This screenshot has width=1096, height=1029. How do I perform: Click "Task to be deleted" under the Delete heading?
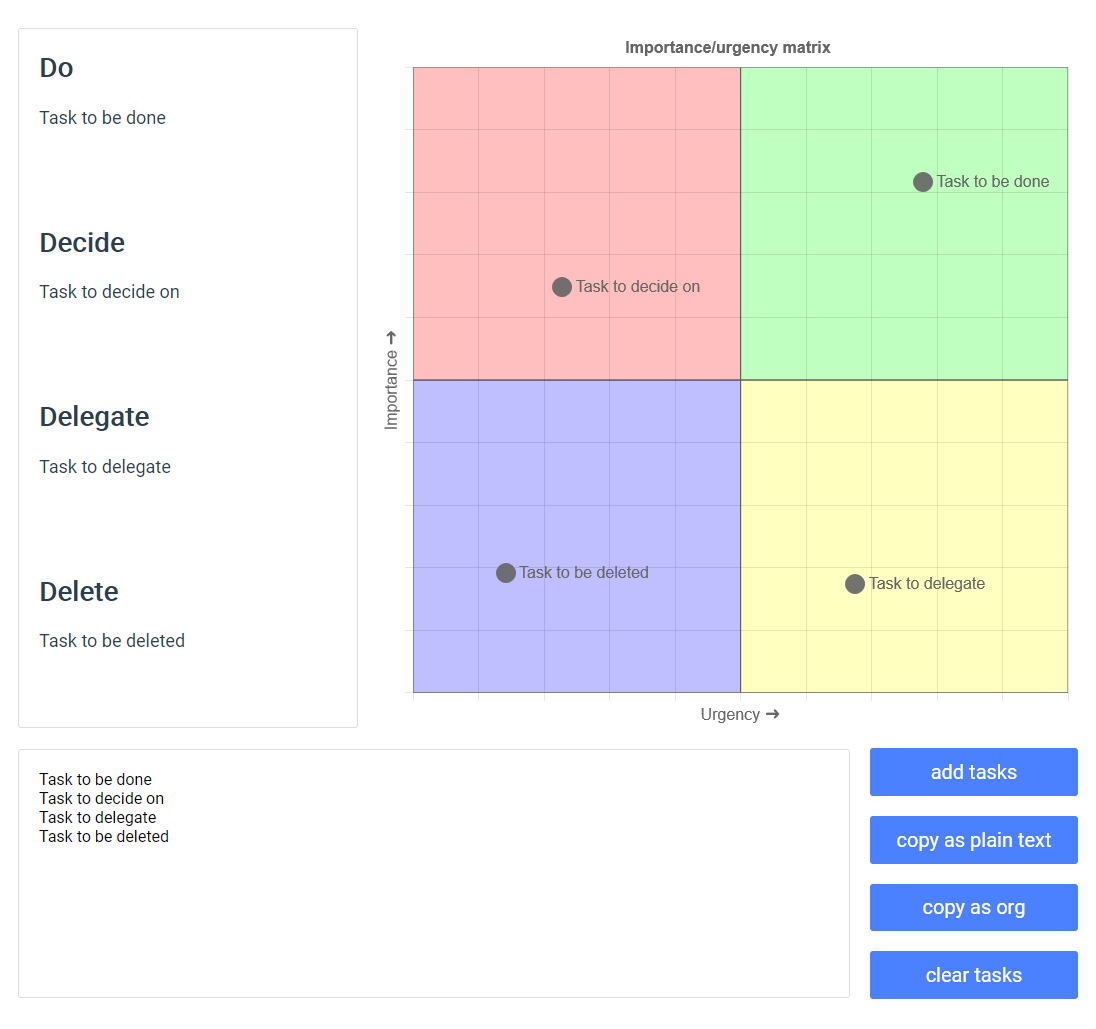pos(112,640)
